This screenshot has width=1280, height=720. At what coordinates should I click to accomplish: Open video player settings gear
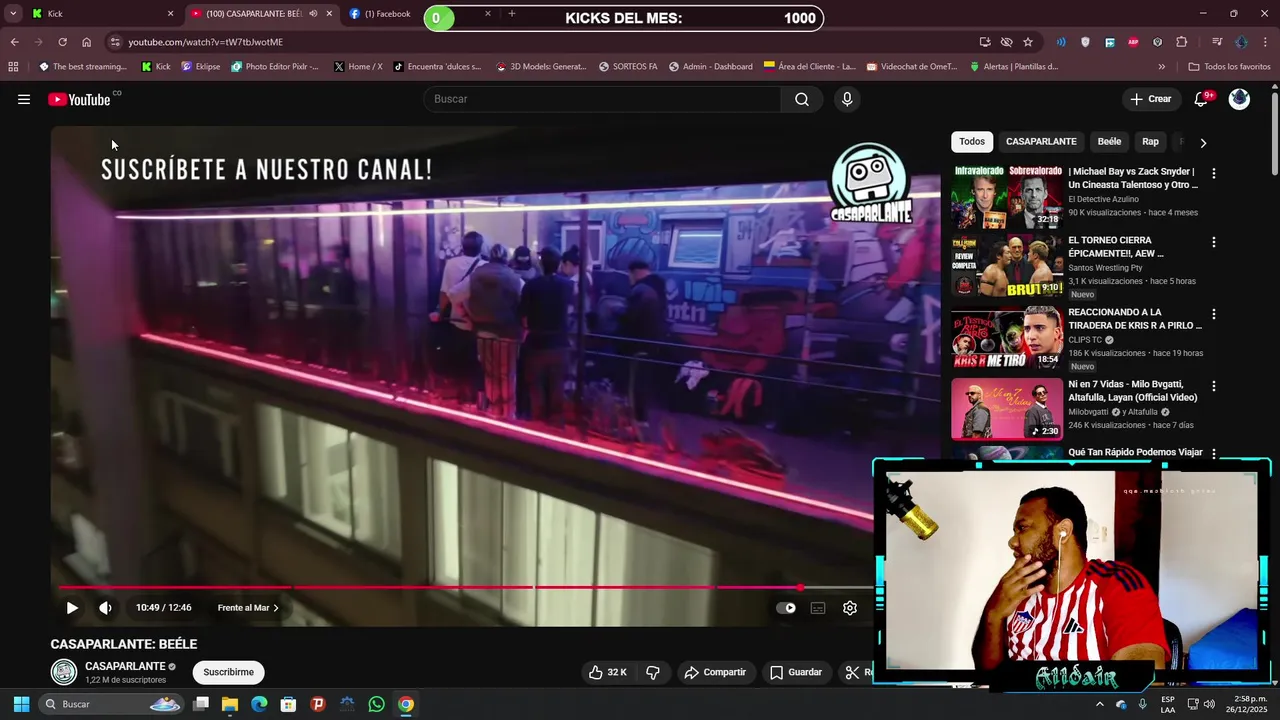tap(850, 608)
